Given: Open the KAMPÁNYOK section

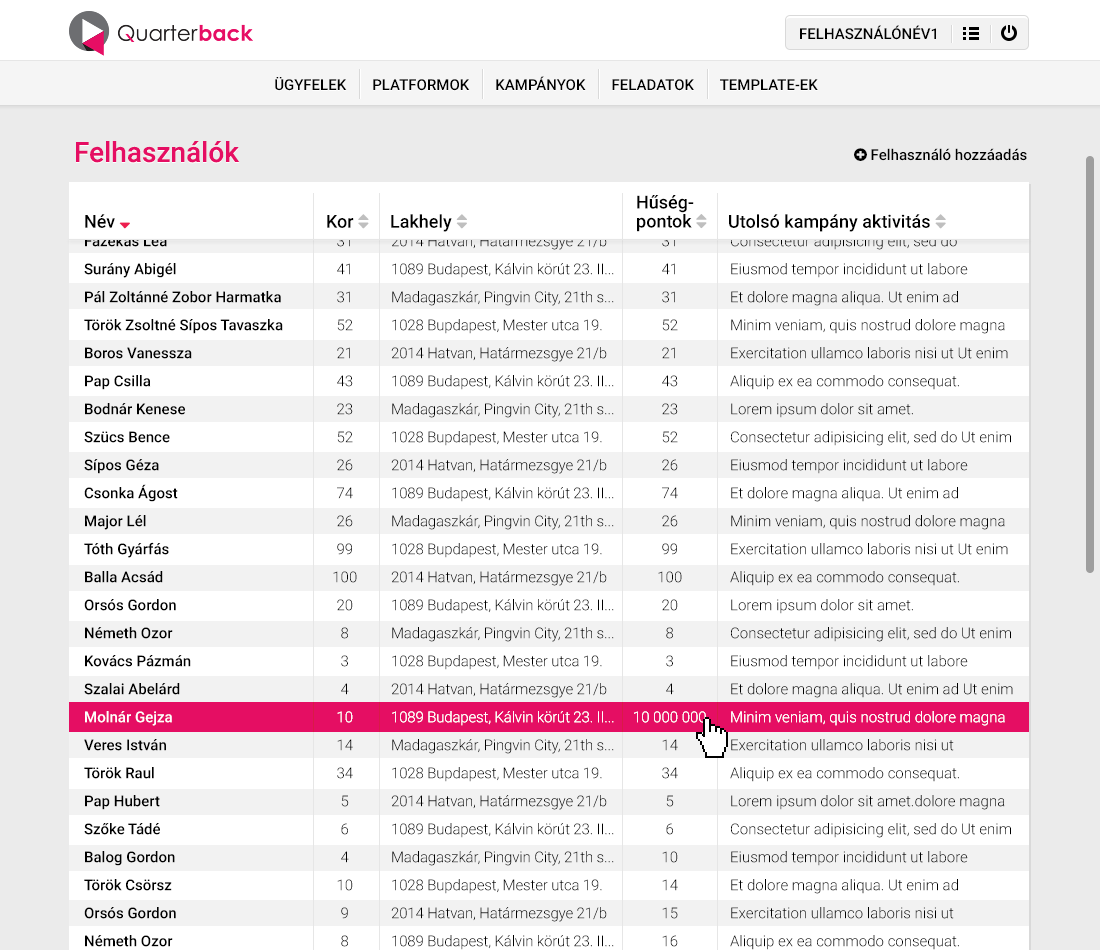Looking at the screenshot, I should coord(540,85).
